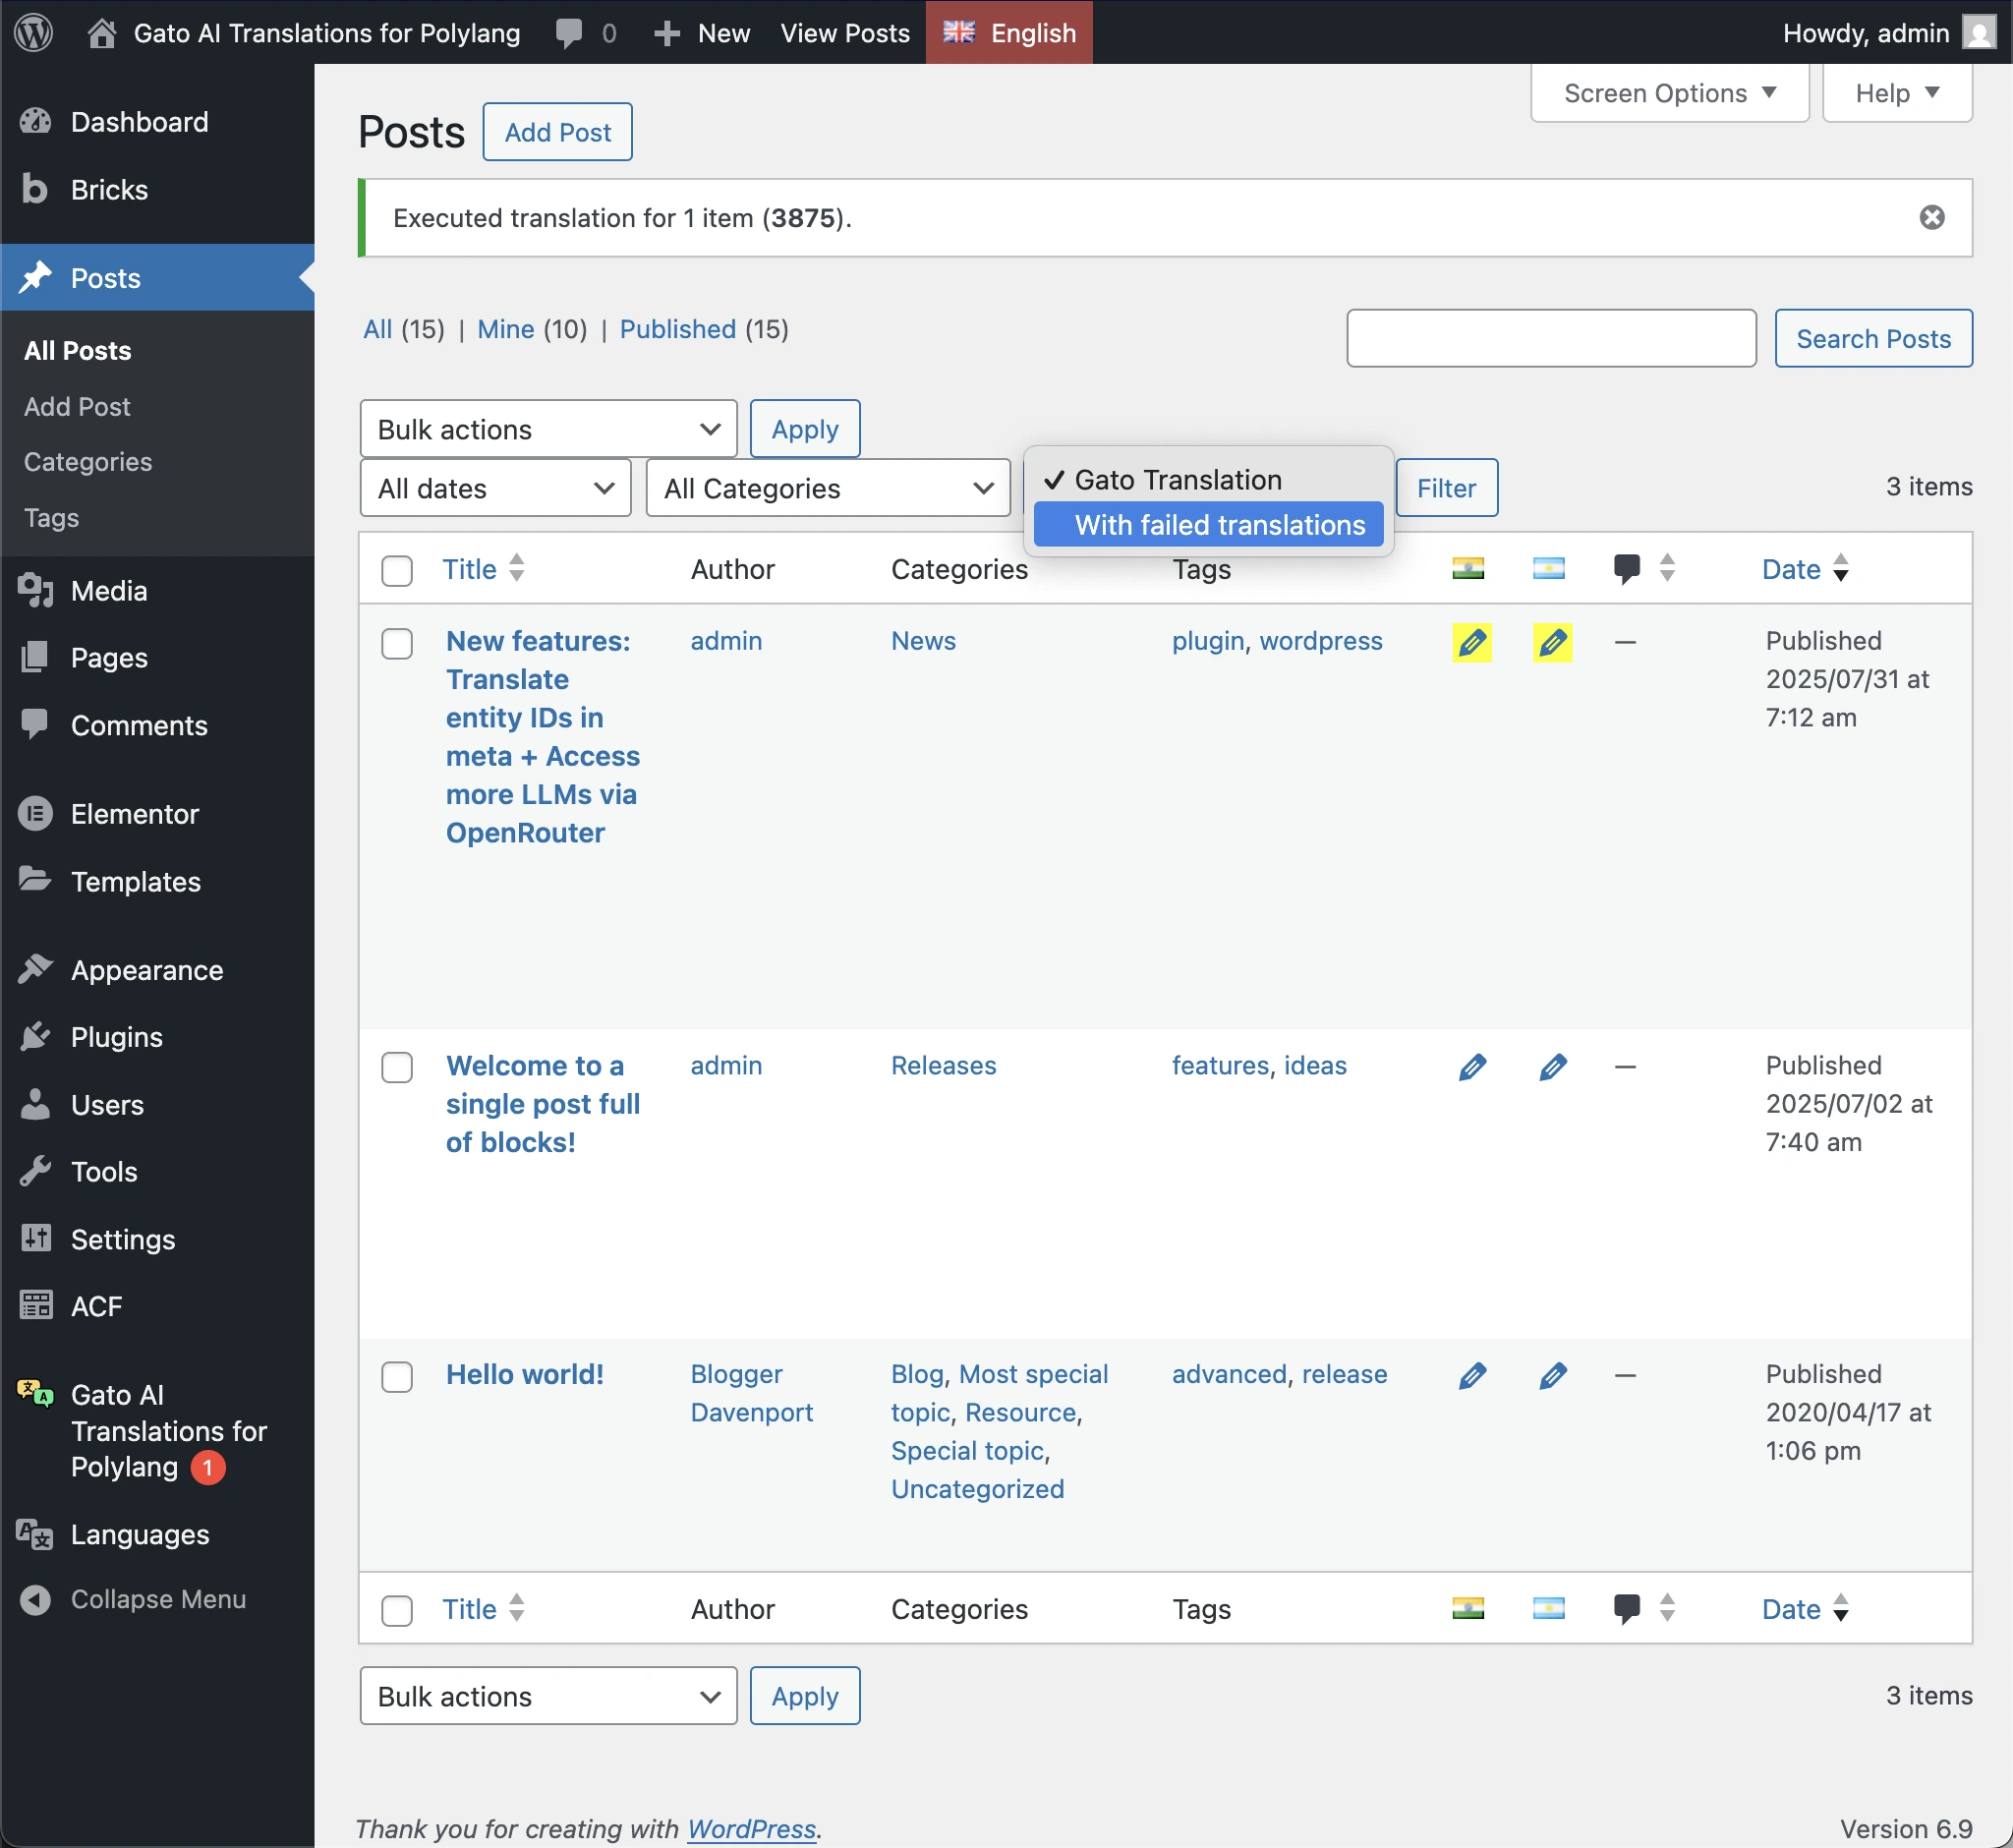Click the Collapse Menu arrow icon
This screenshot has height=1848, width=2013.
coord(35,1599)
